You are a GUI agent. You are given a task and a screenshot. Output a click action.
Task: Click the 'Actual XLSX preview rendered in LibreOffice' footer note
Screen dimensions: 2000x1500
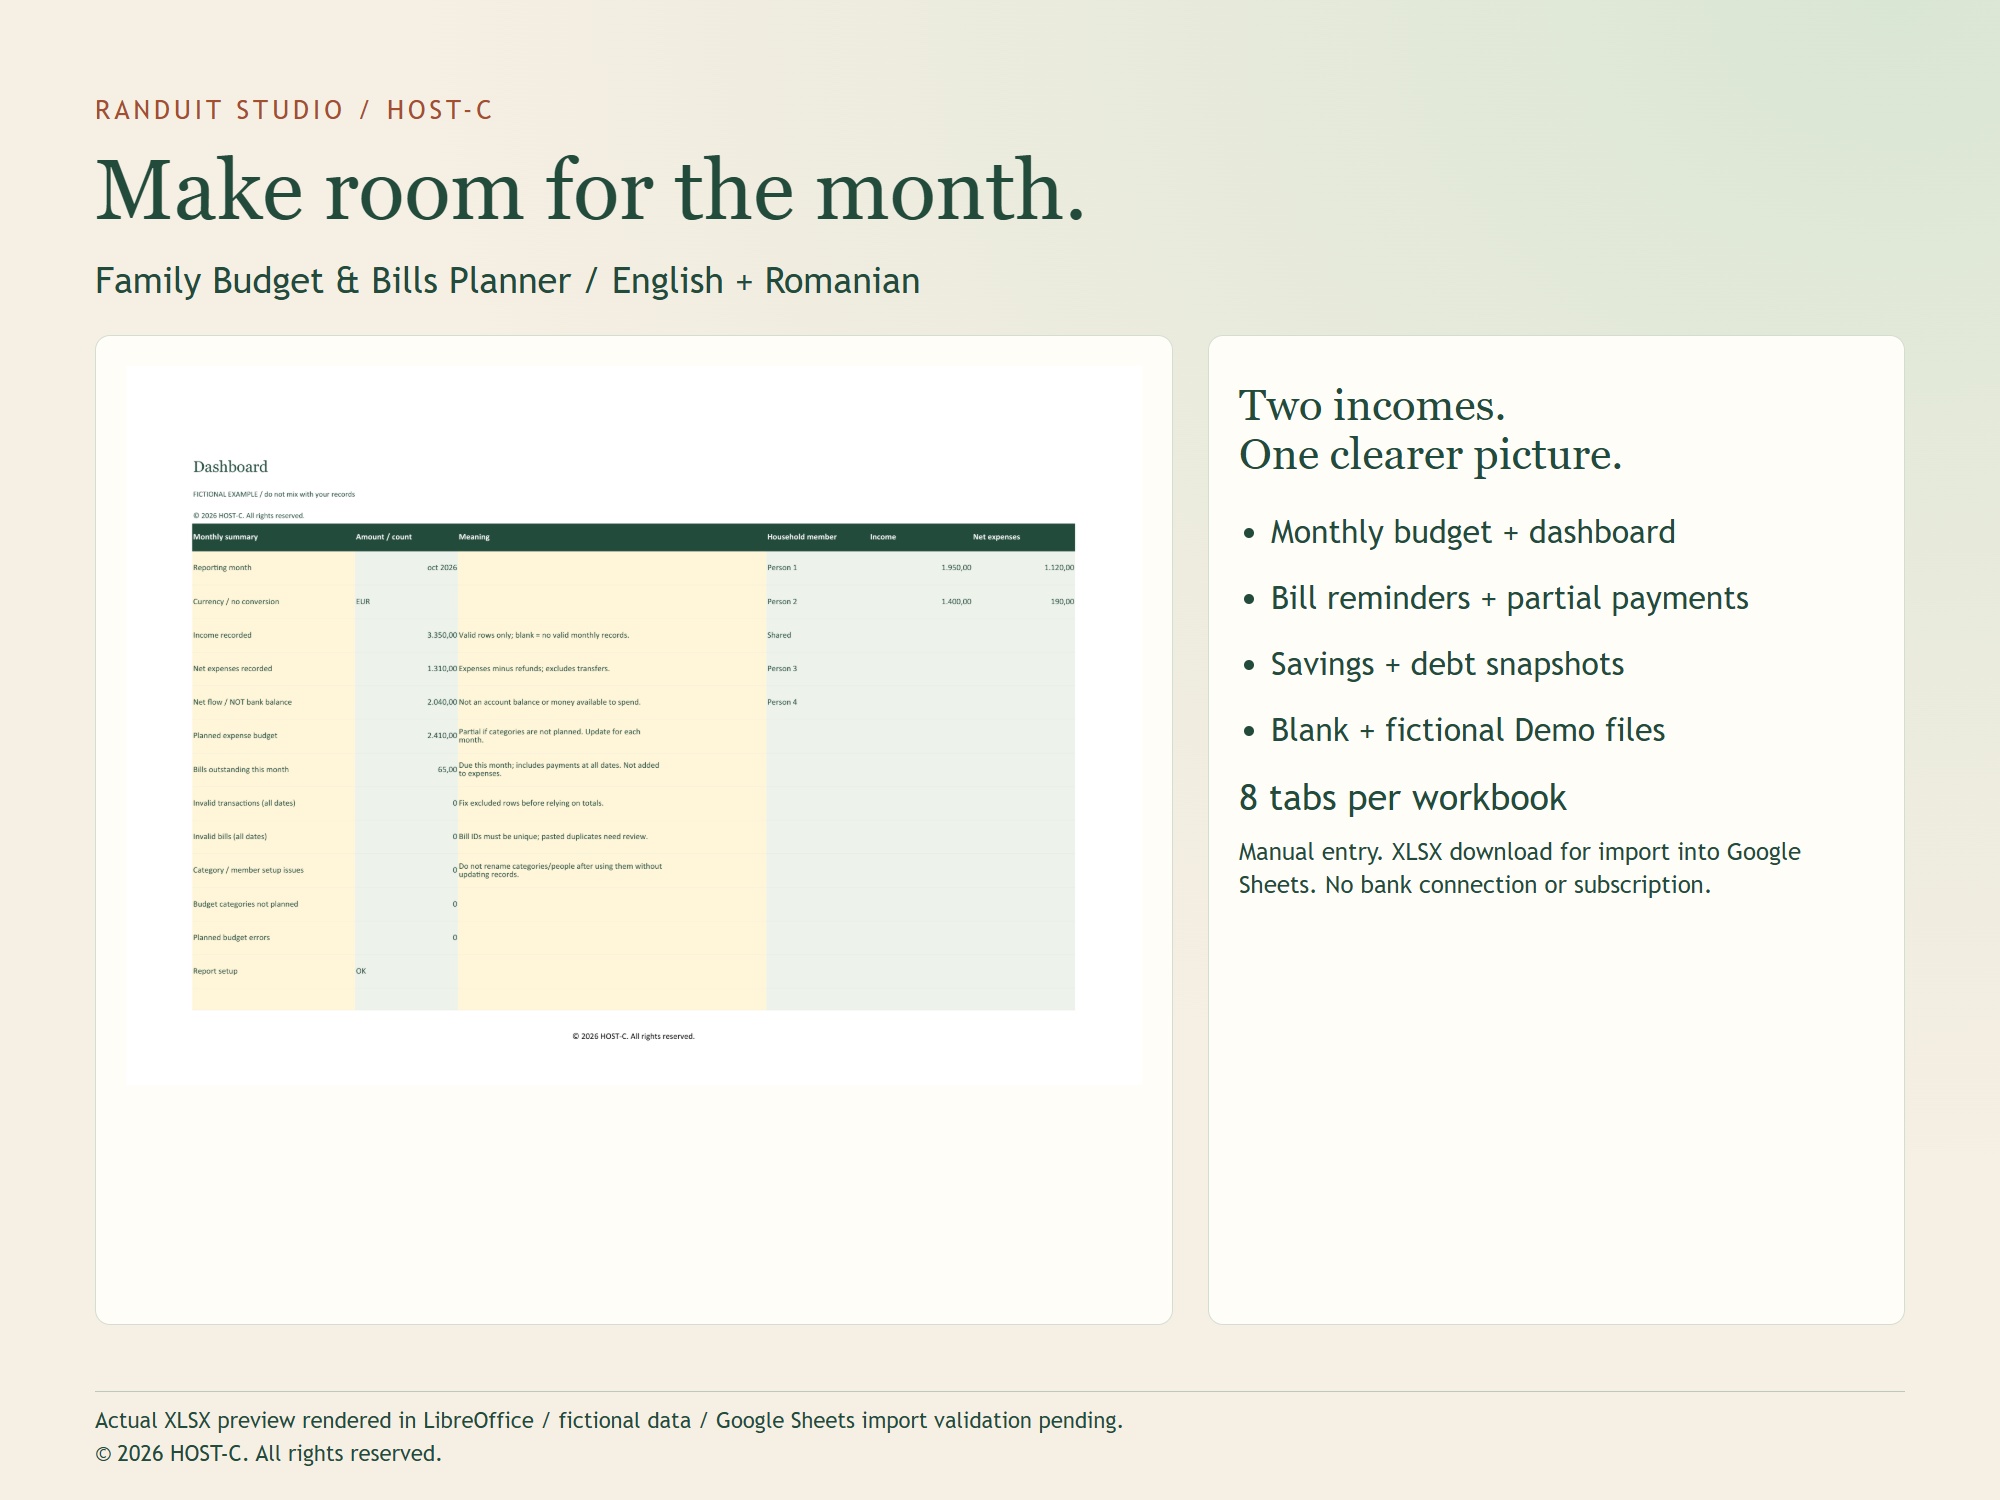pos(609,1420)
